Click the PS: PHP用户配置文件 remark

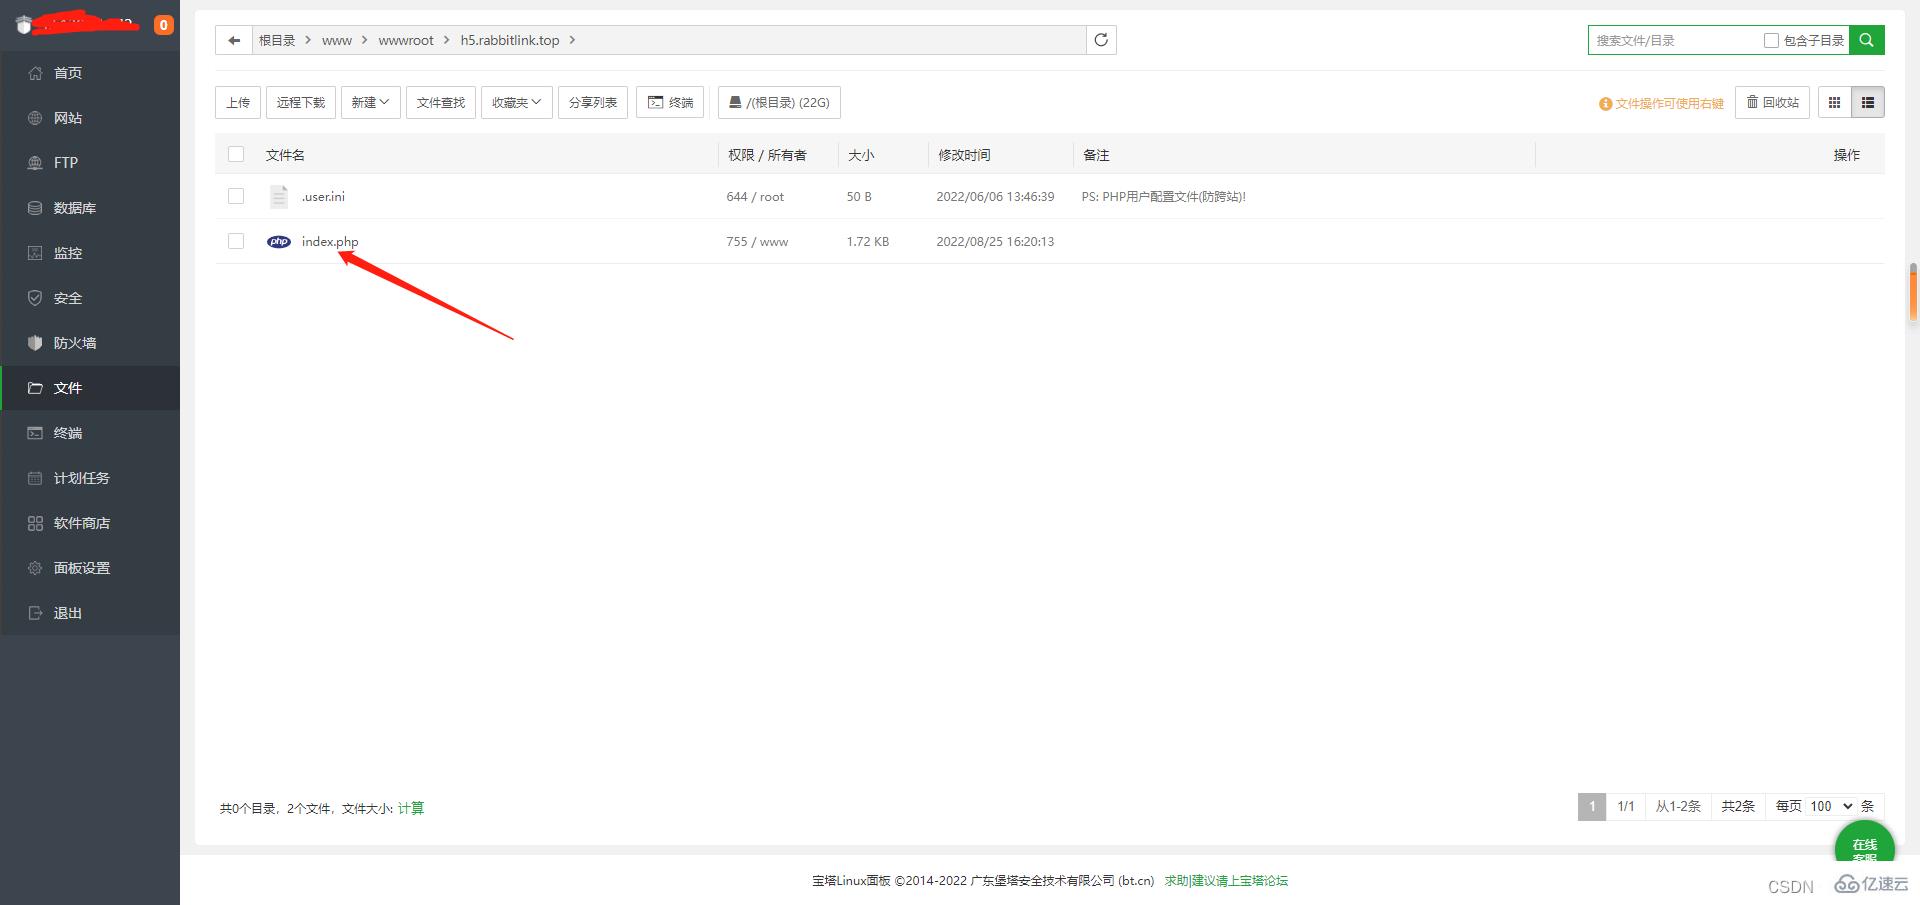tap(1163, 196)
